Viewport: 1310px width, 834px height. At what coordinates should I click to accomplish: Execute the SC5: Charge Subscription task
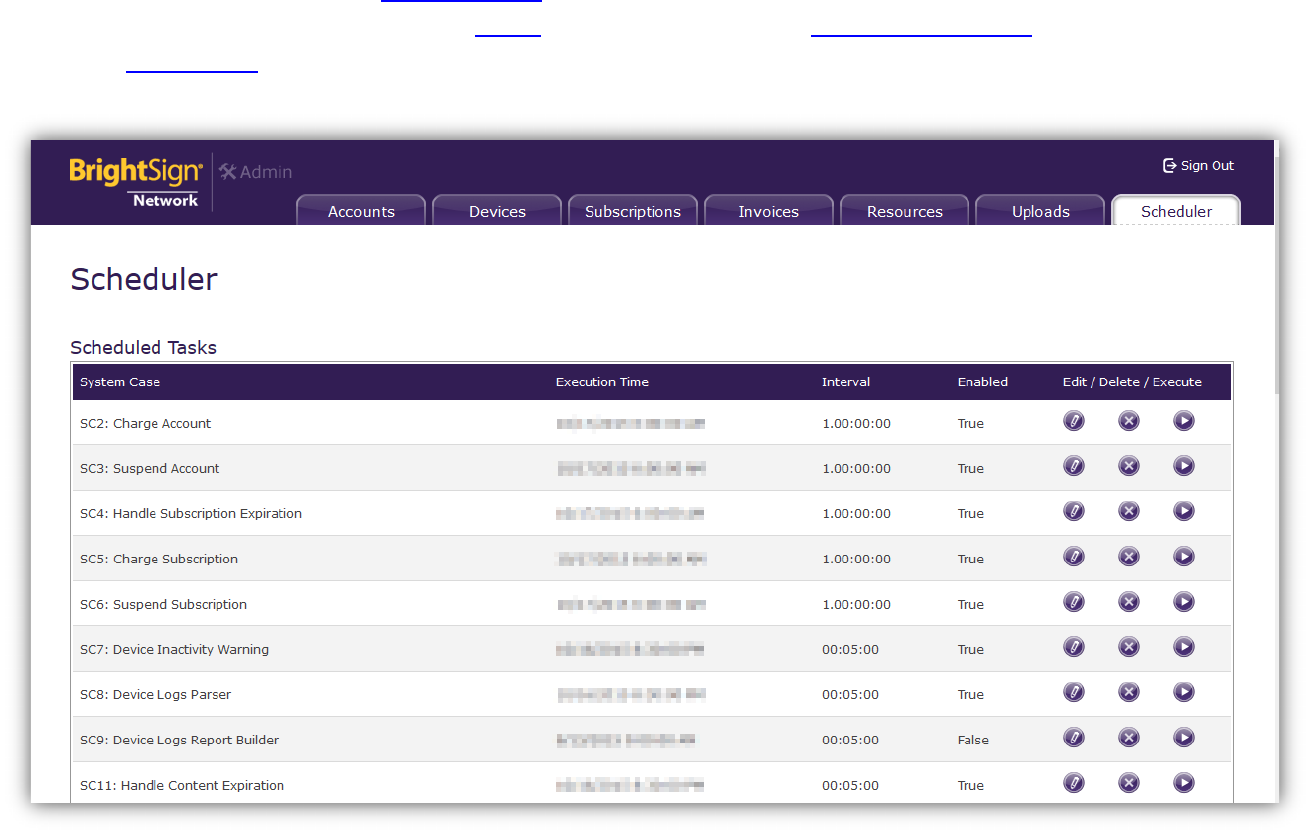(x=1184, y=556)
